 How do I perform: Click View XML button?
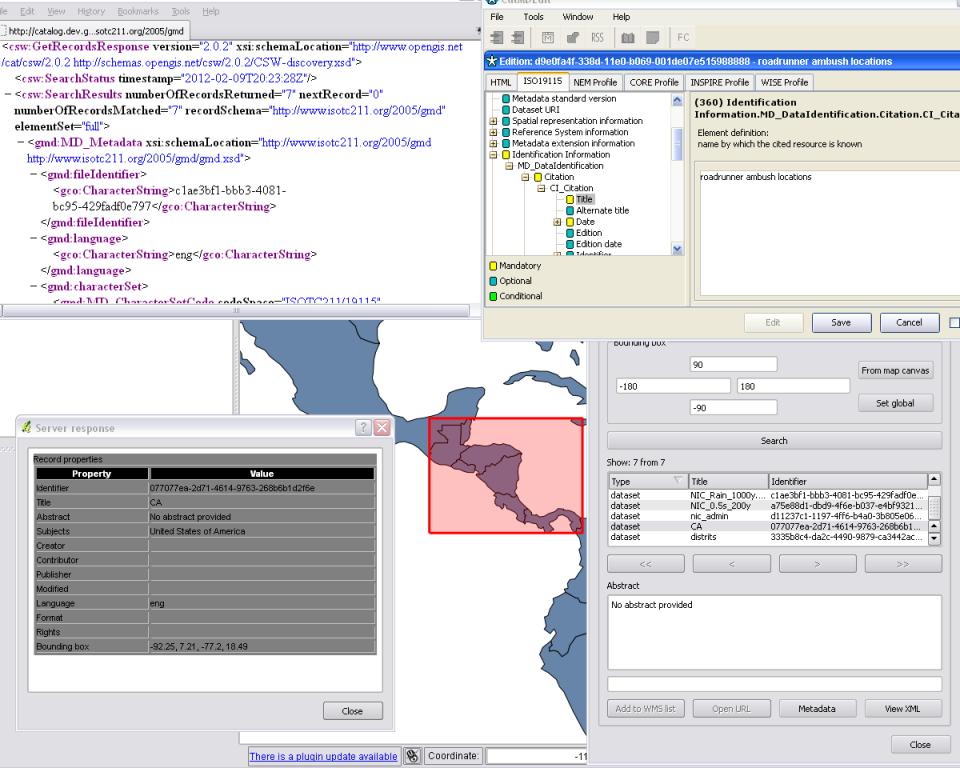point(902,709)
